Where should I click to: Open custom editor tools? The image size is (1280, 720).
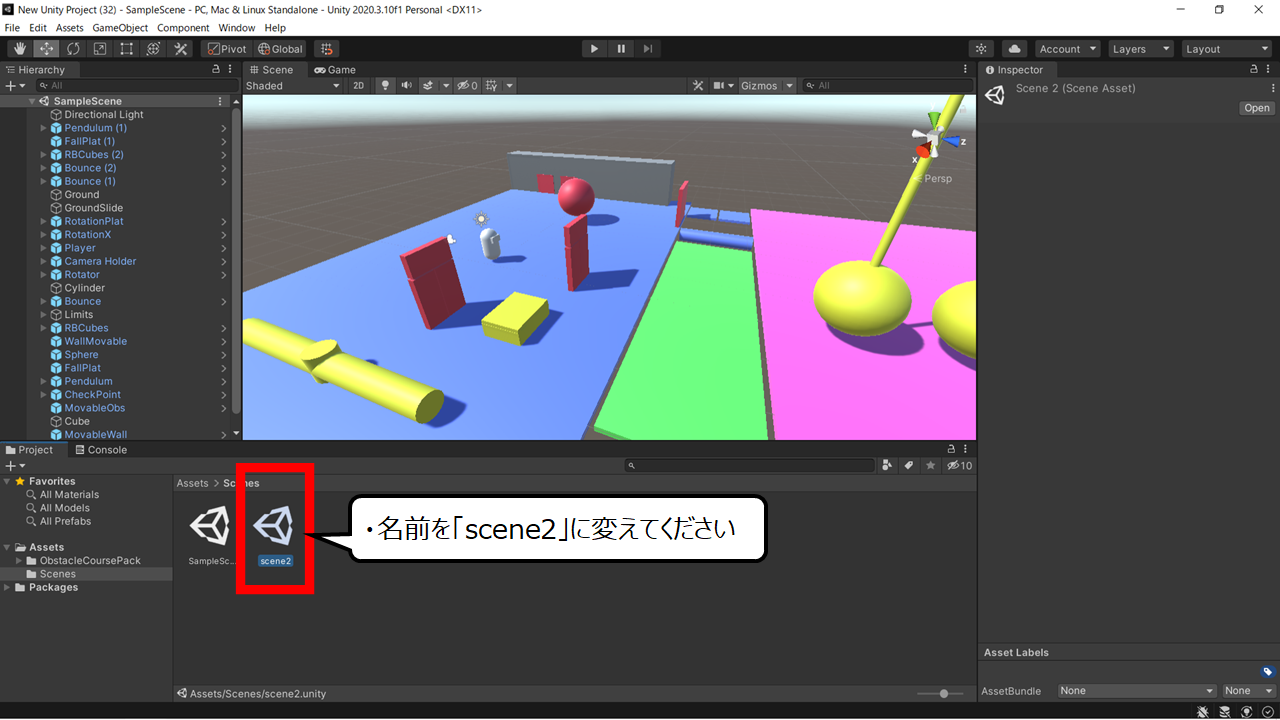(181, 49)
